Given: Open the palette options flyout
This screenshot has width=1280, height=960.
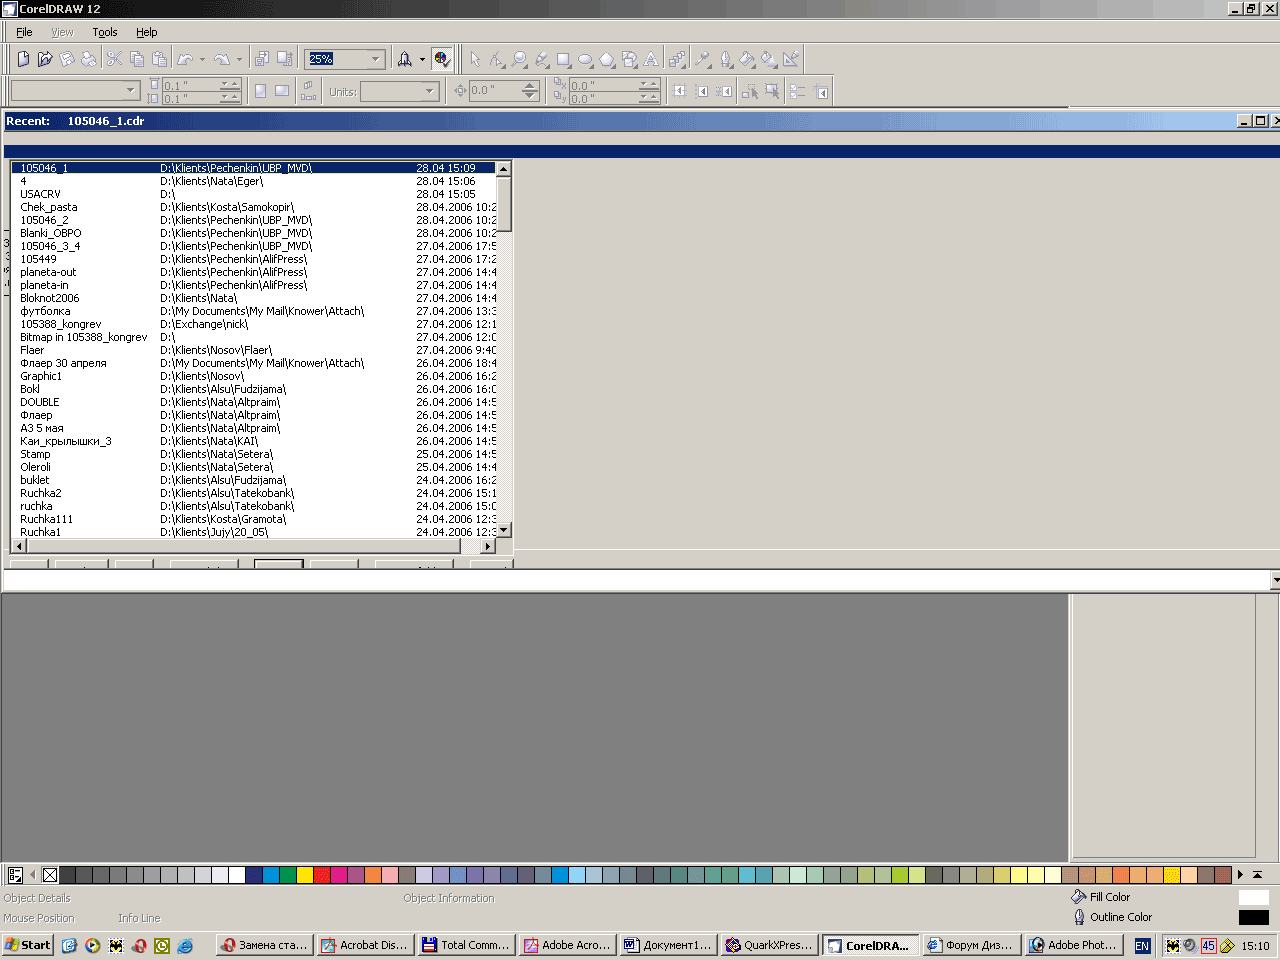Looking at the screenshot, I should pos(15,875).
